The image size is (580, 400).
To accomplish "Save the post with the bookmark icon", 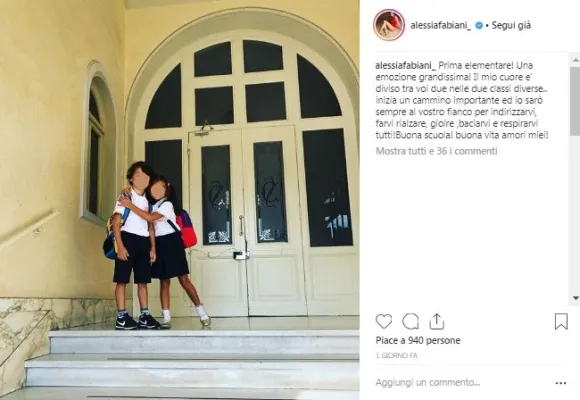I will point(561,321).
